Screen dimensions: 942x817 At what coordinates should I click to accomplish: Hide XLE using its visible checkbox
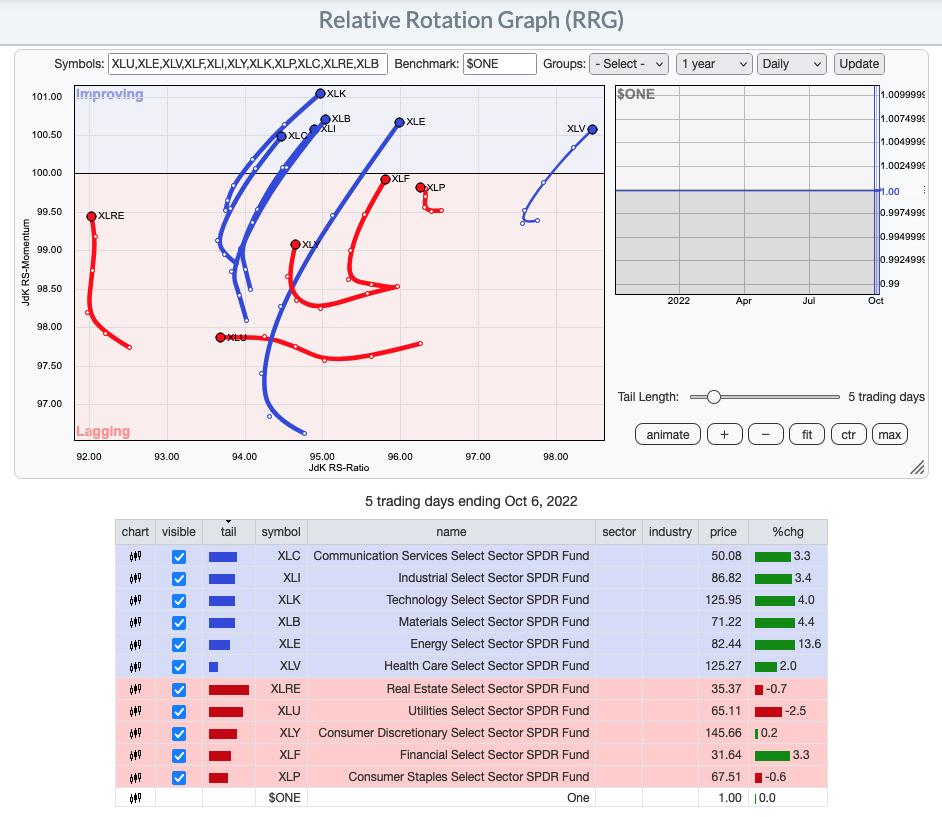pos(179,645)
